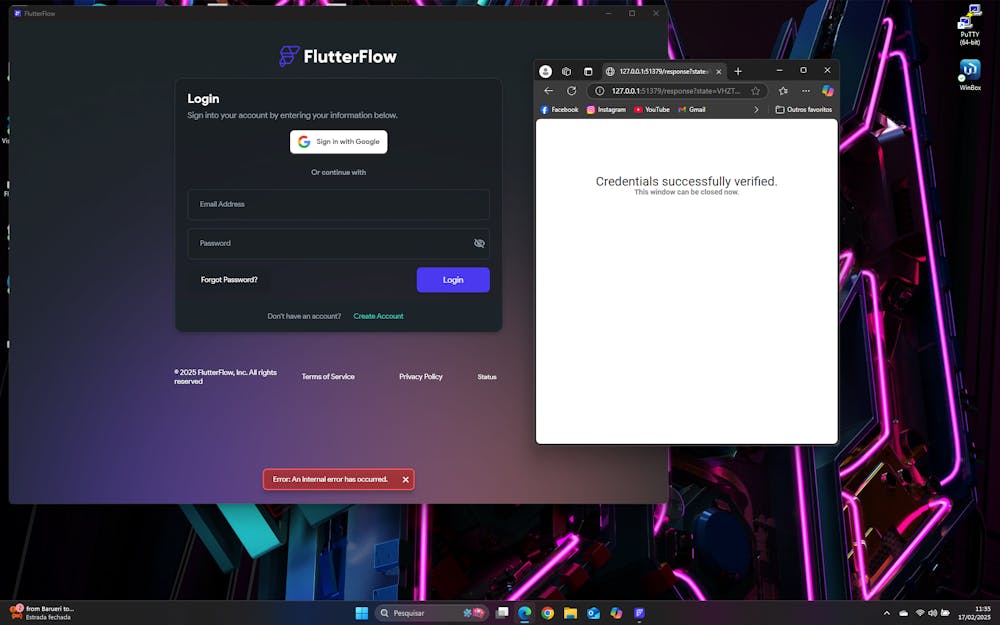The image size is (1000, 625).
Task: Open the Edge favorites hub icon
Action: tap(783, 91)
